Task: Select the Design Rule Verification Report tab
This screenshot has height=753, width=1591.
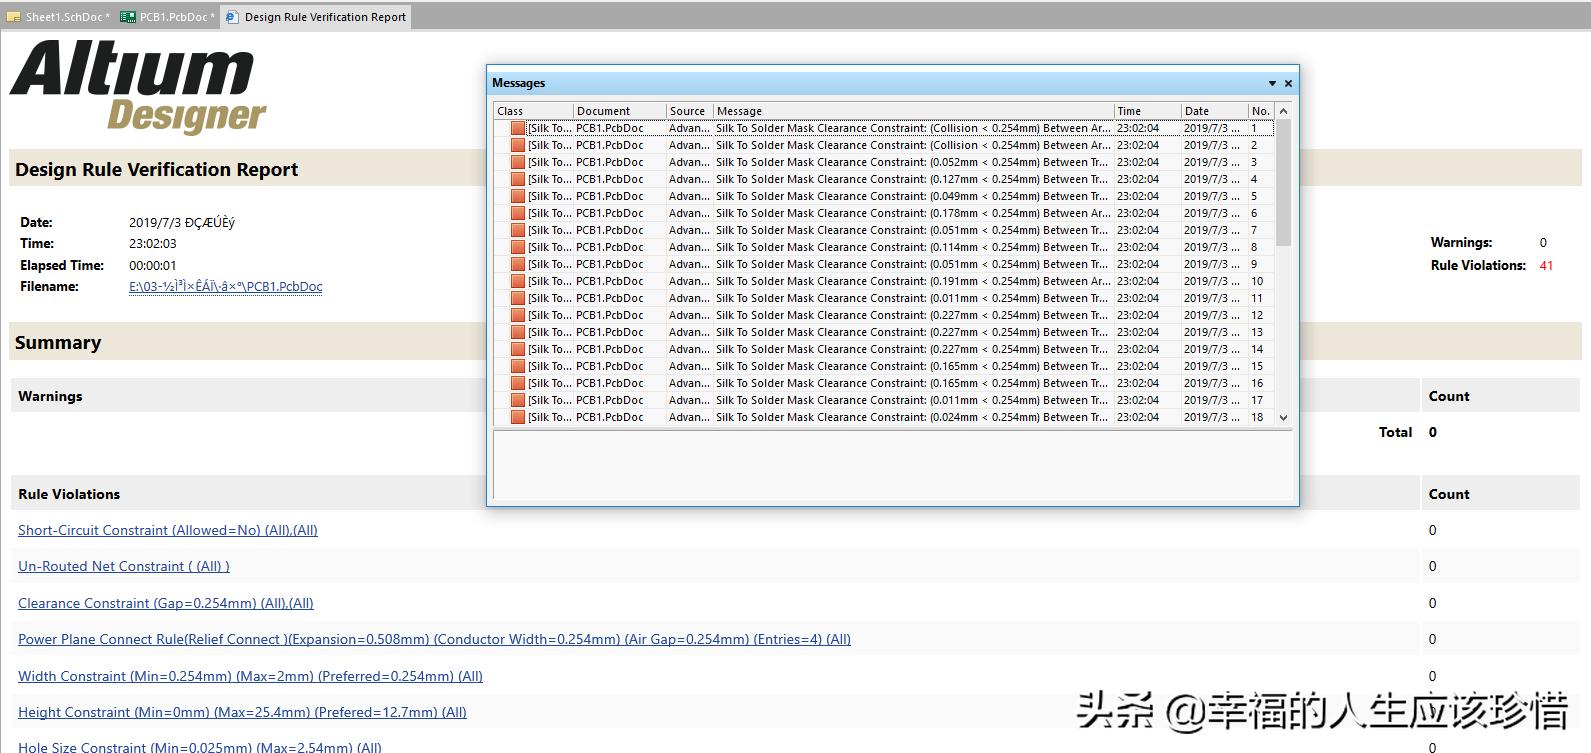Action: pos(316,17)
